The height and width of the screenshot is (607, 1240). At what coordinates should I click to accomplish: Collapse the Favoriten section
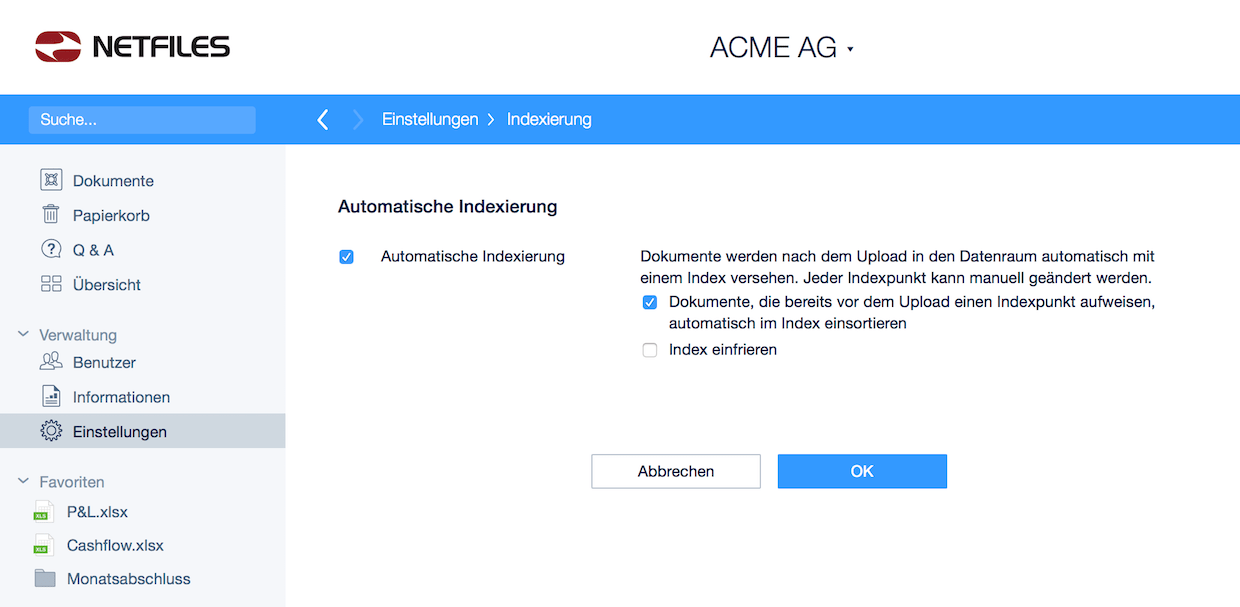[x=24, y=482]
